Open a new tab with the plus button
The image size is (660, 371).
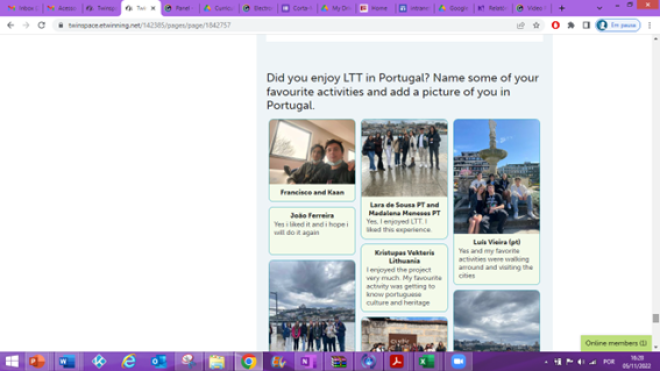pyautogui.click(x=562, y=8)
